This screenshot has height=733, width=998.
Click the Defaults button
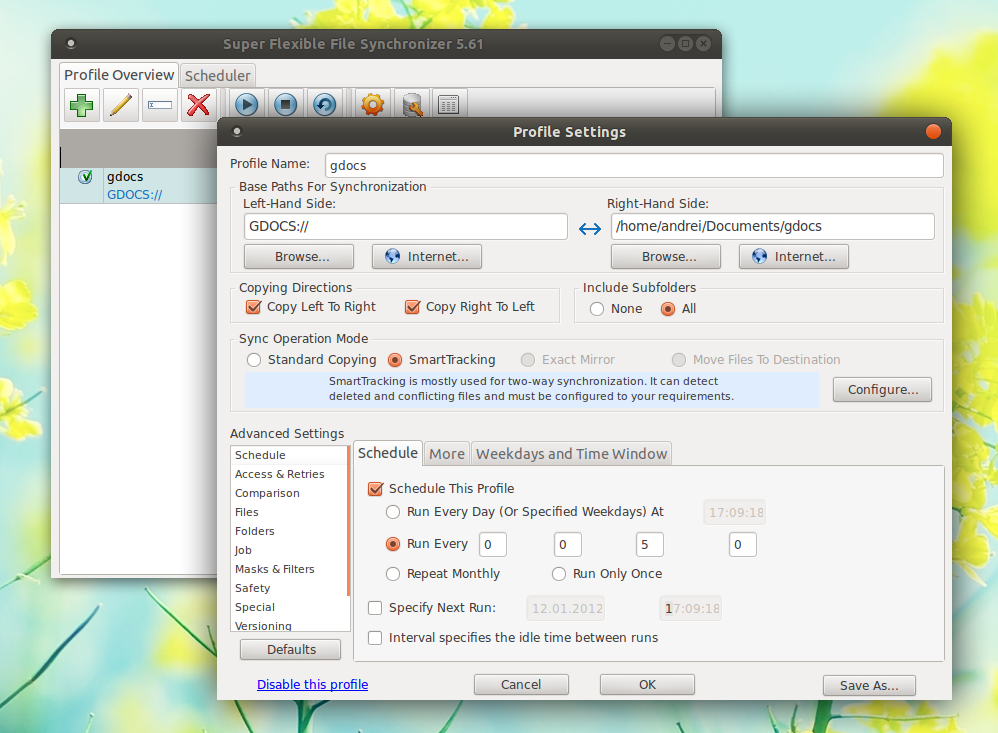(291, 650)
